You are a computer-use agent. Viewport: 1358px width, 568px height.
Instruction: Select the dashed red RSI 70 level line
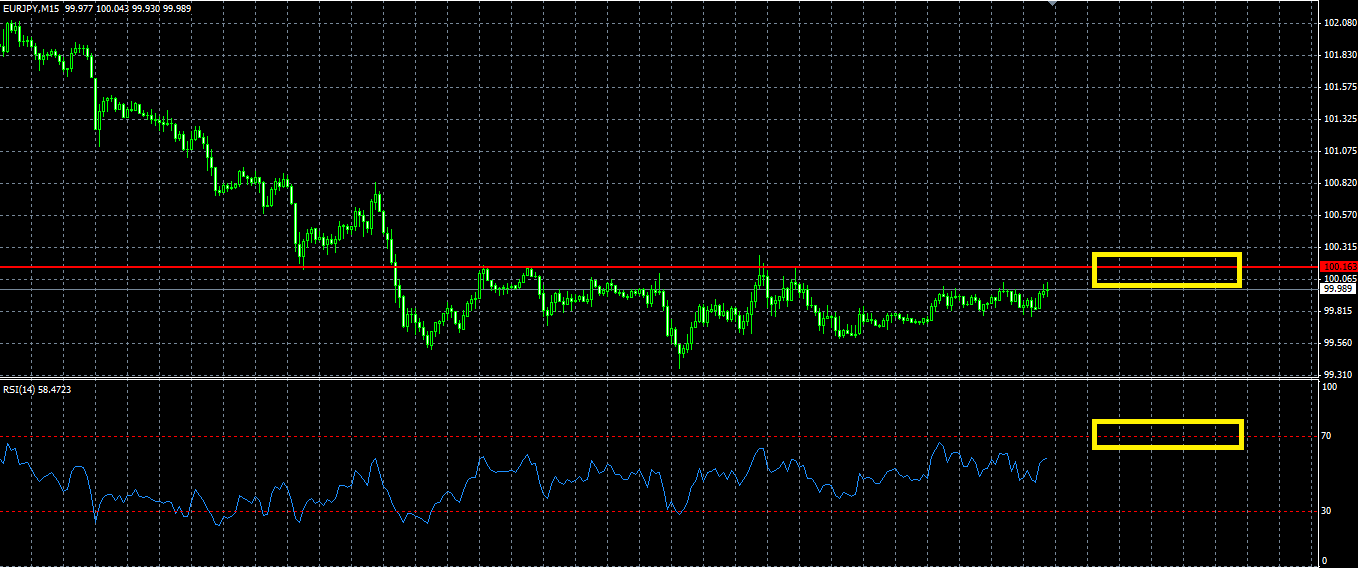point(655,437)
